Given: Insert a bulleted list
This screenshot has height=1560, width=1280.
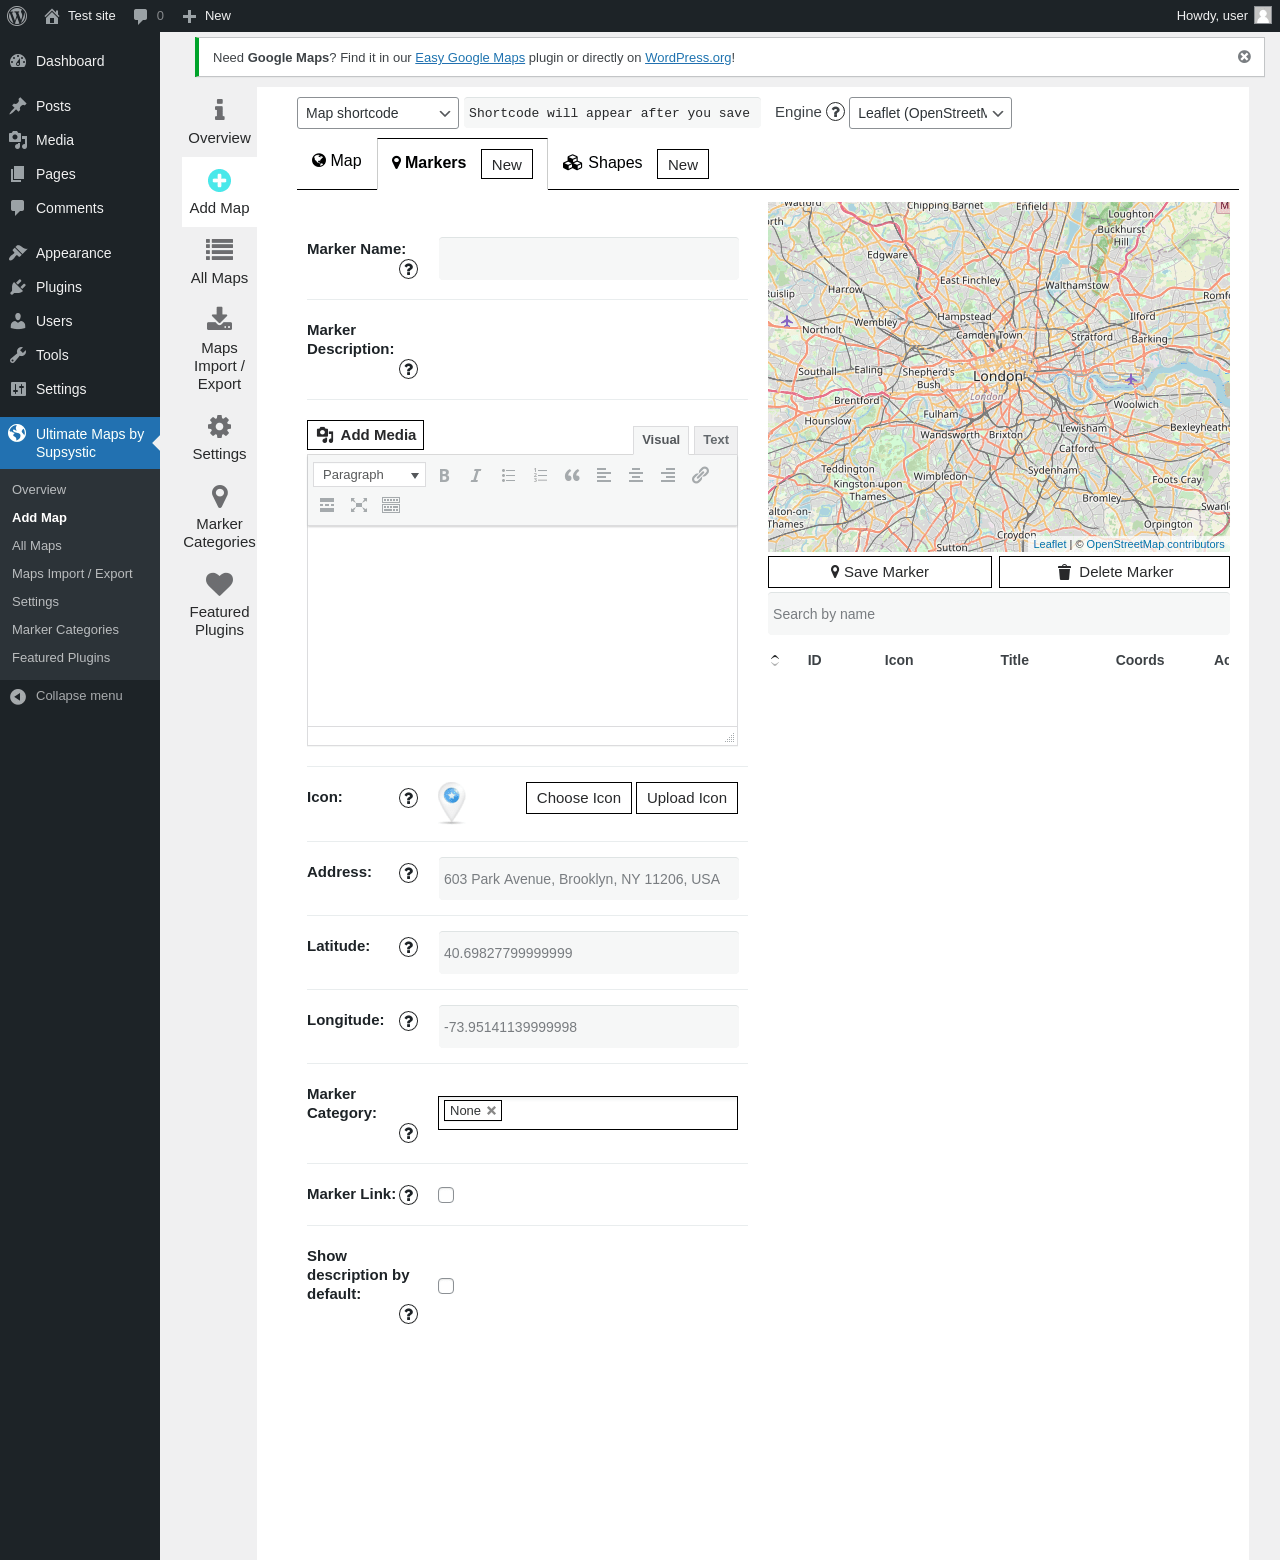Looking at the screenshot, I should click(x=508, y=475).
